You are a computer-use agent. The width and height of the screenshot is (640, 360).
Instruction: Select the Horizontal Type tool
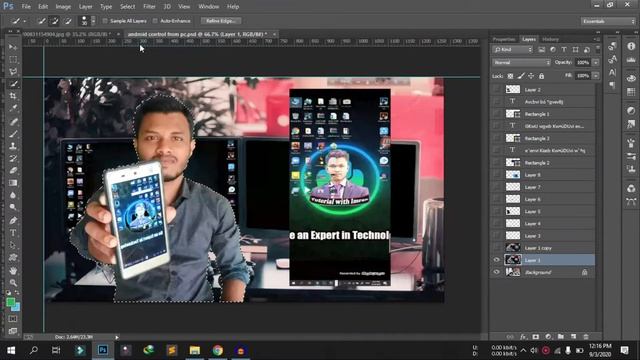coord(13,233)
